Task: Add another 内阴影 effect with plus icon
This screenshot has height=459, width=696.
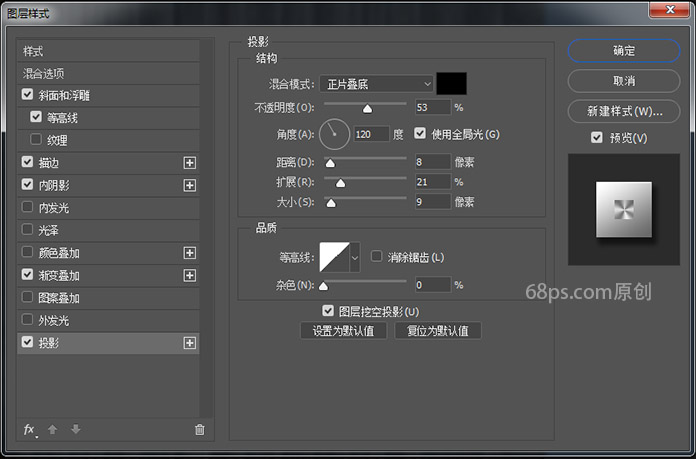Action: pos(190,185)
